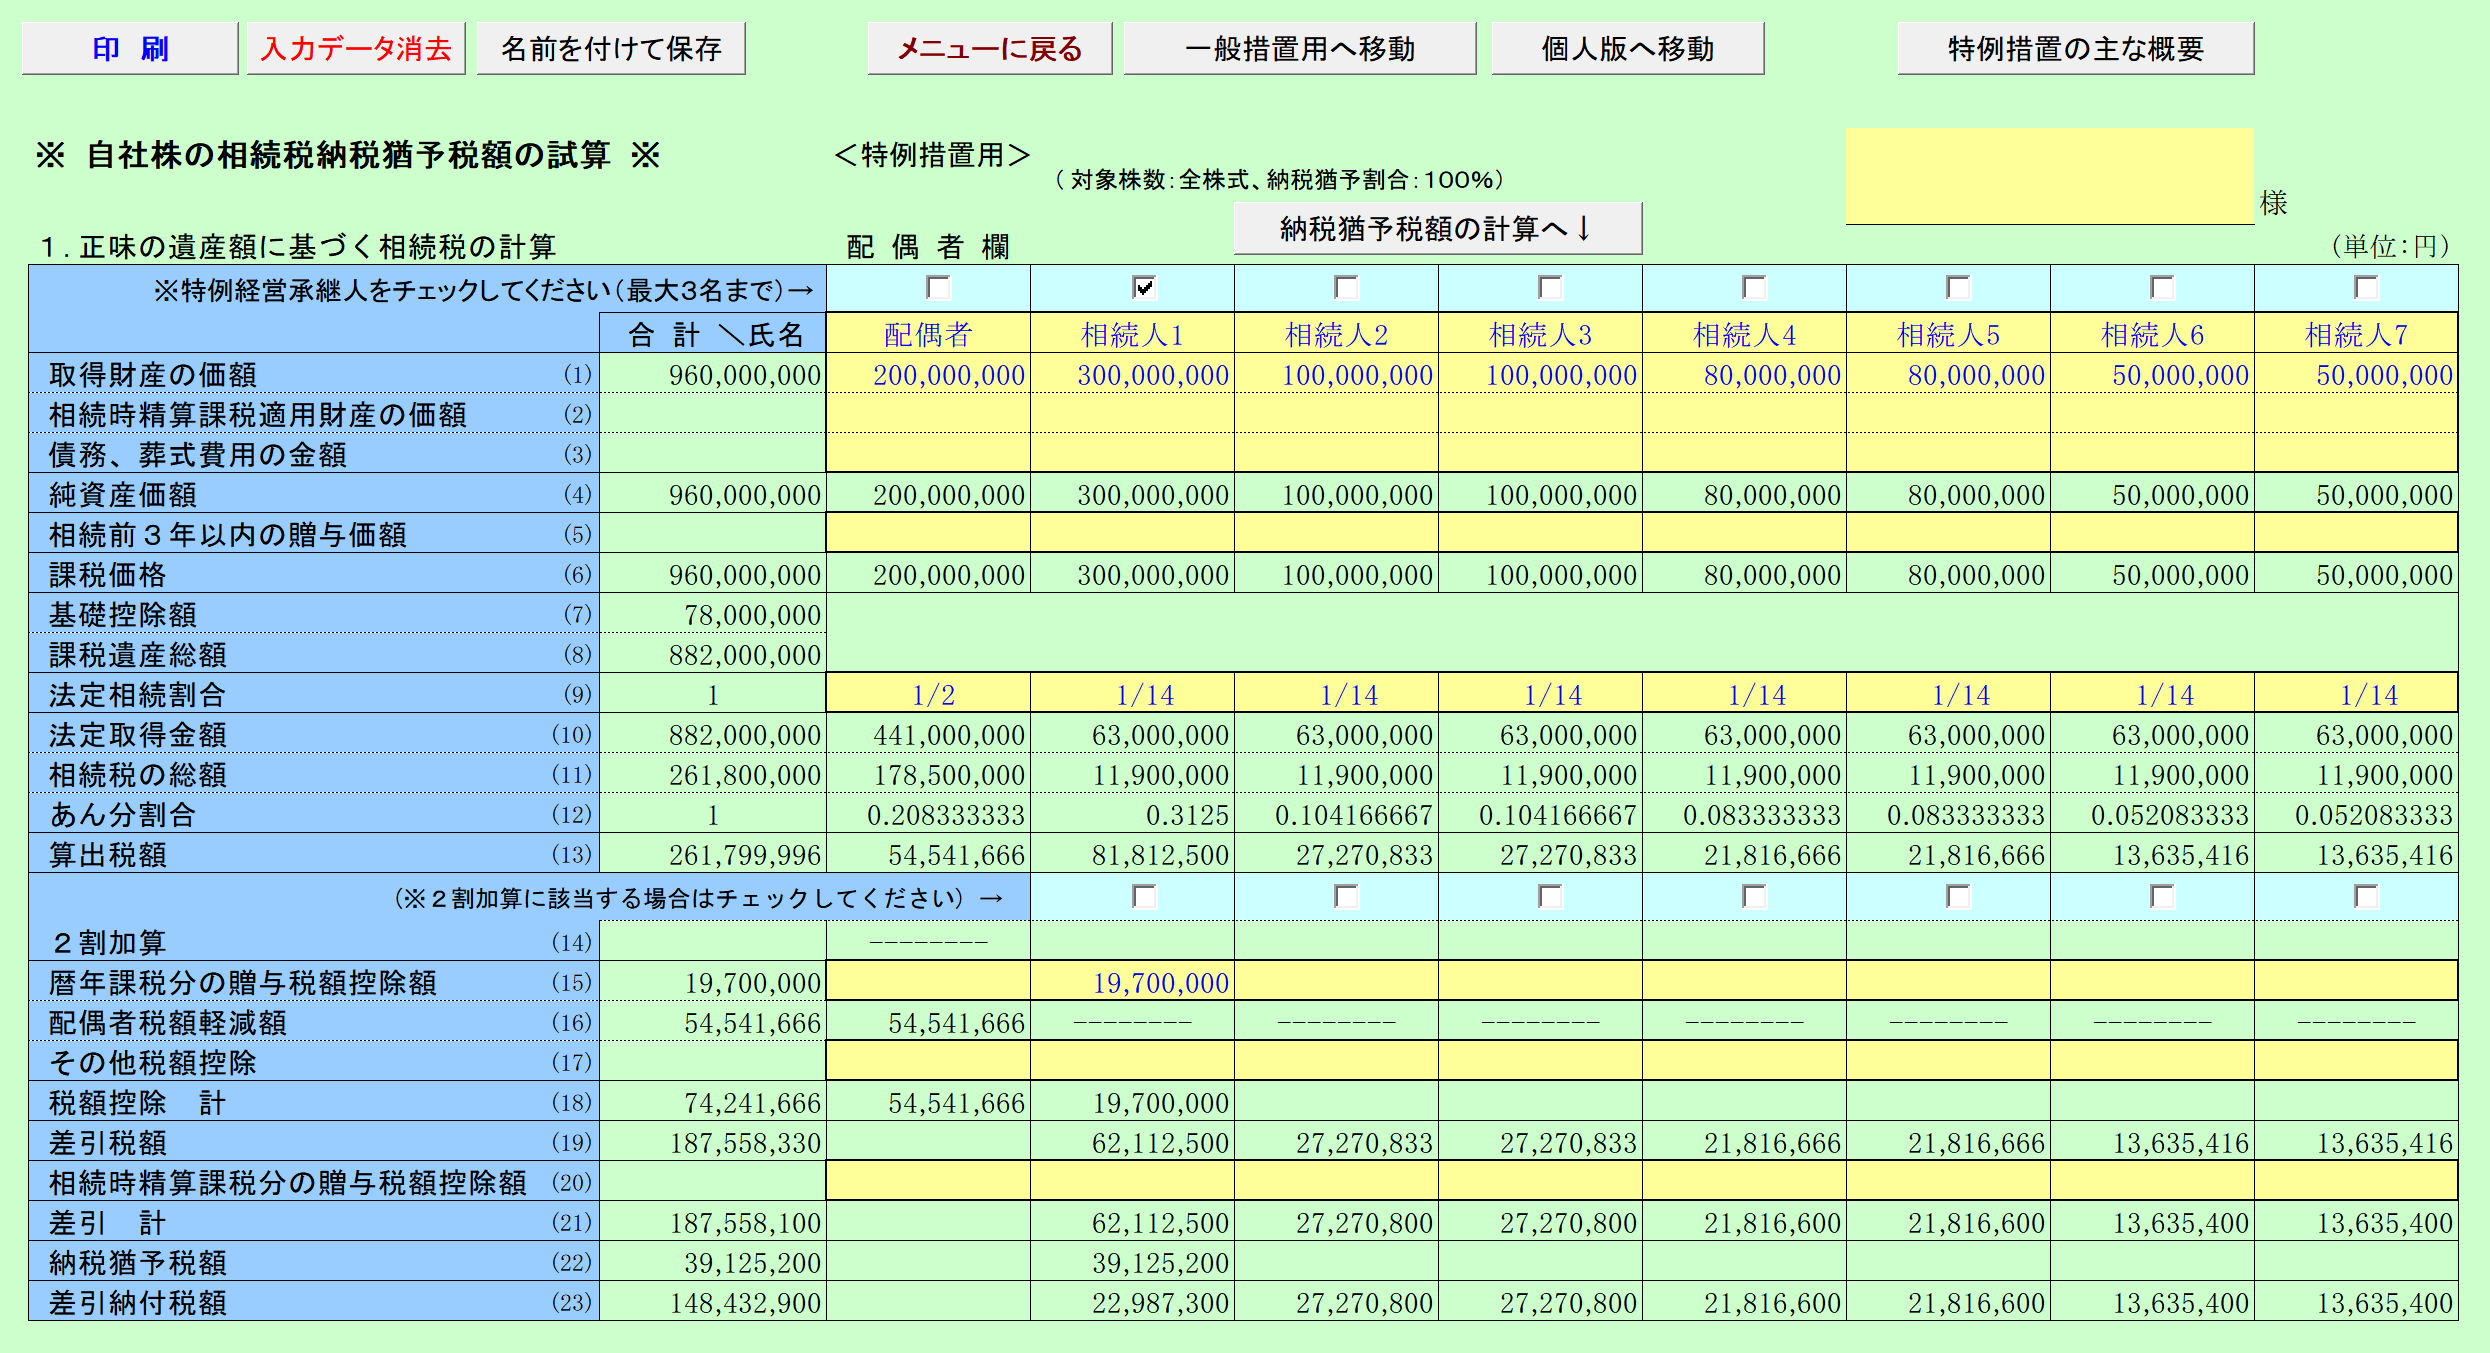Click the yellow name field before 様
Viewport: 2490px width, 1353px height.
[x=2050, y=176]
